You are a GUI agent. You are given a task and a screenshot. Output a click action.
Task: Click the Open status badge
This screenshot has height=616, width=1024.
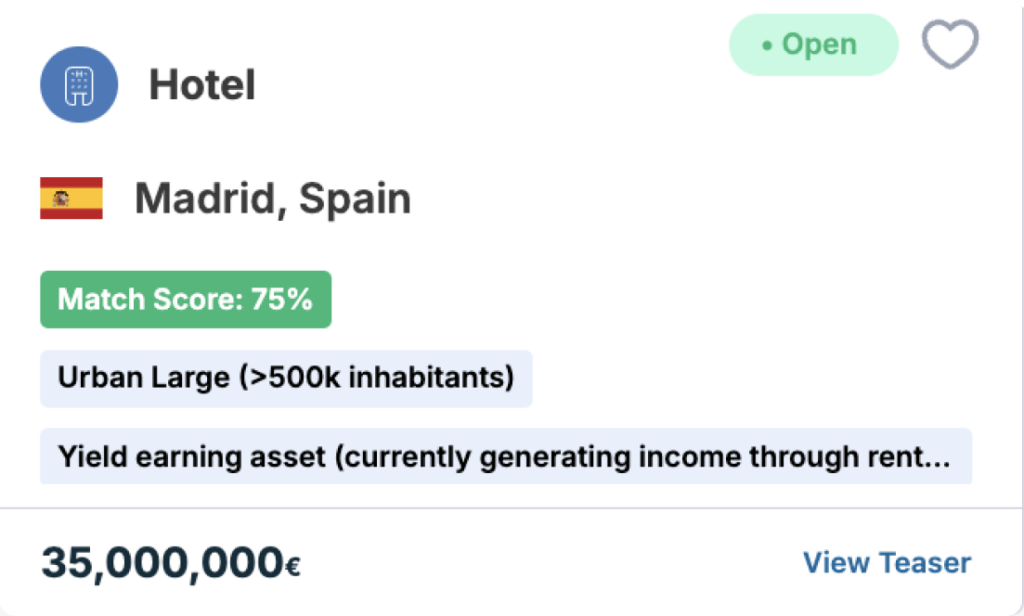pyautogui.click(x=814, y=44)
